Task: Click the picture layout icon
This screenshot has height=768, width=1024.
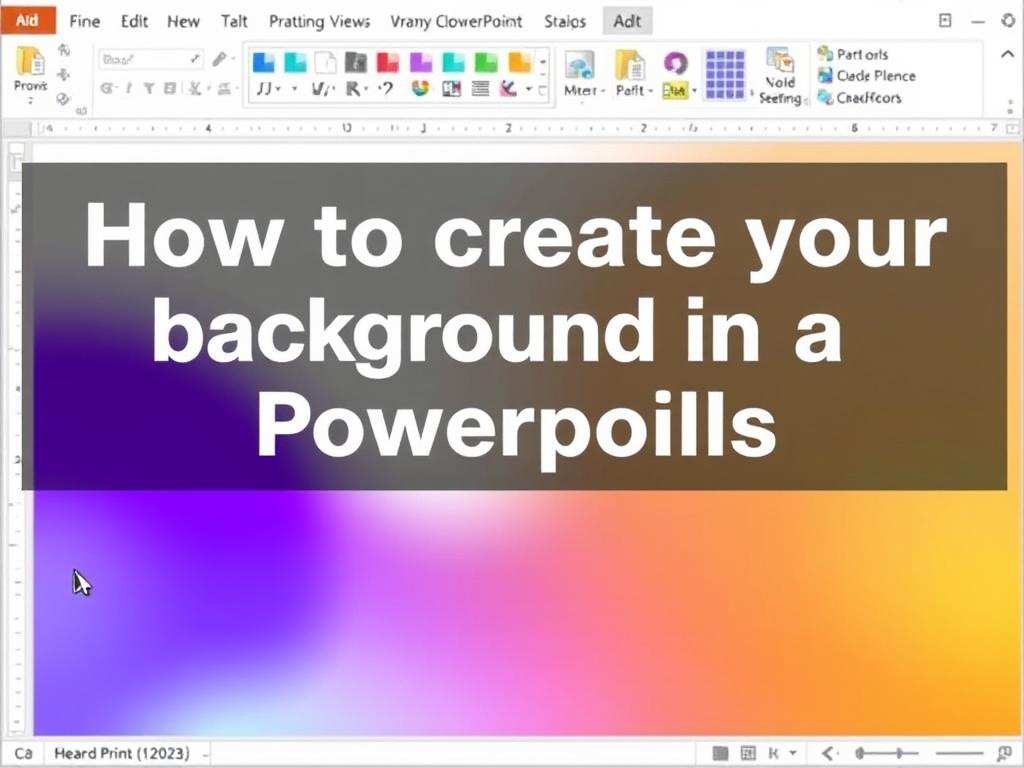Action: (x=451, y=88)
